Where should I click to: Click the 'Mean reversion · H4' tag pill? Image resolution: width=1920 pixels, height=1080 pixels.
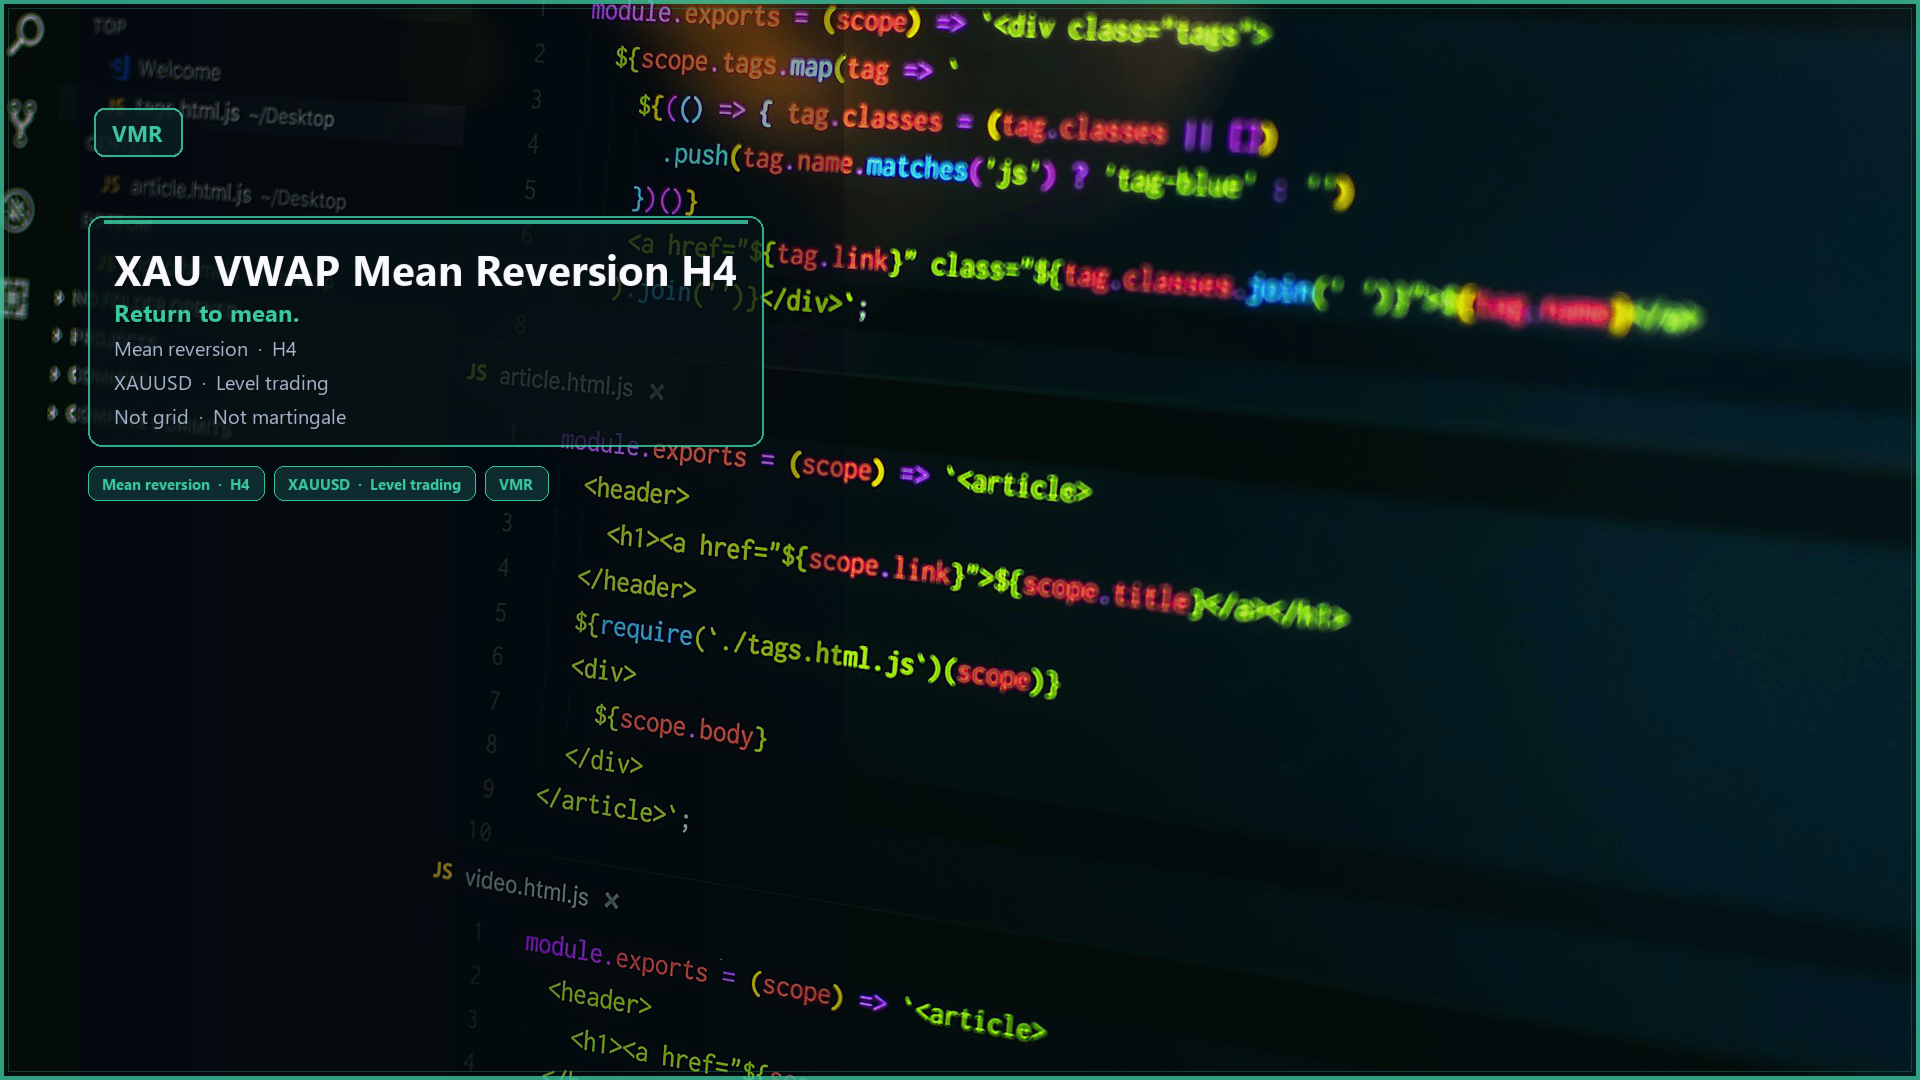pyautogui.click(x=176, y=484)
